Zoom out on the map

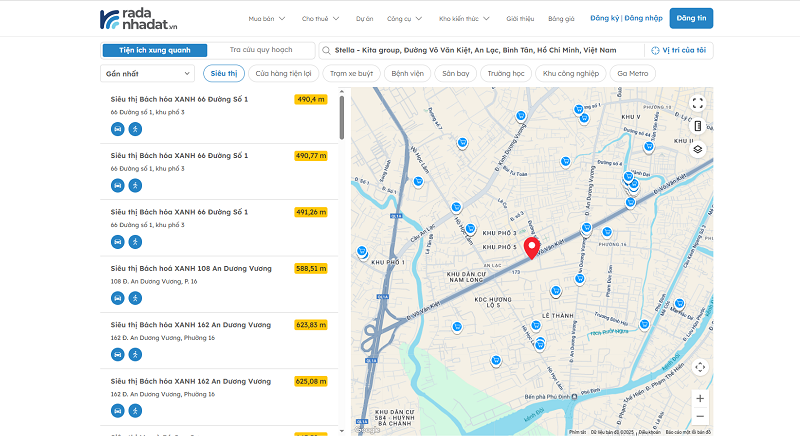point(700,416)
